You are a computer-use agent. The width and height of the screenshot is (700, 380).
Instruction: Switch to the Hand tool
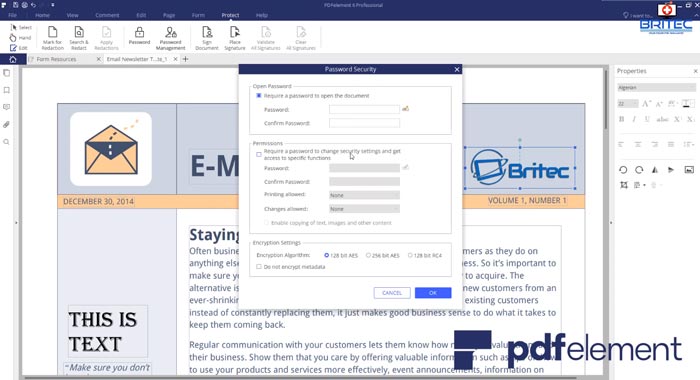21,38
